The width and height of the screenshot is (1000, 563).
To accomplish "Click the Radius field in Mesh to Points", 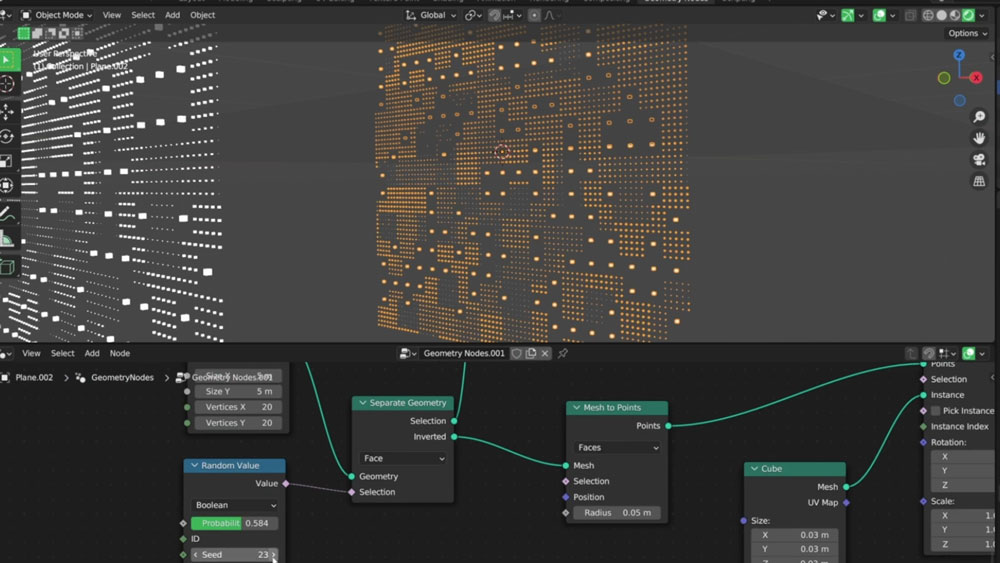I will 617,513.
